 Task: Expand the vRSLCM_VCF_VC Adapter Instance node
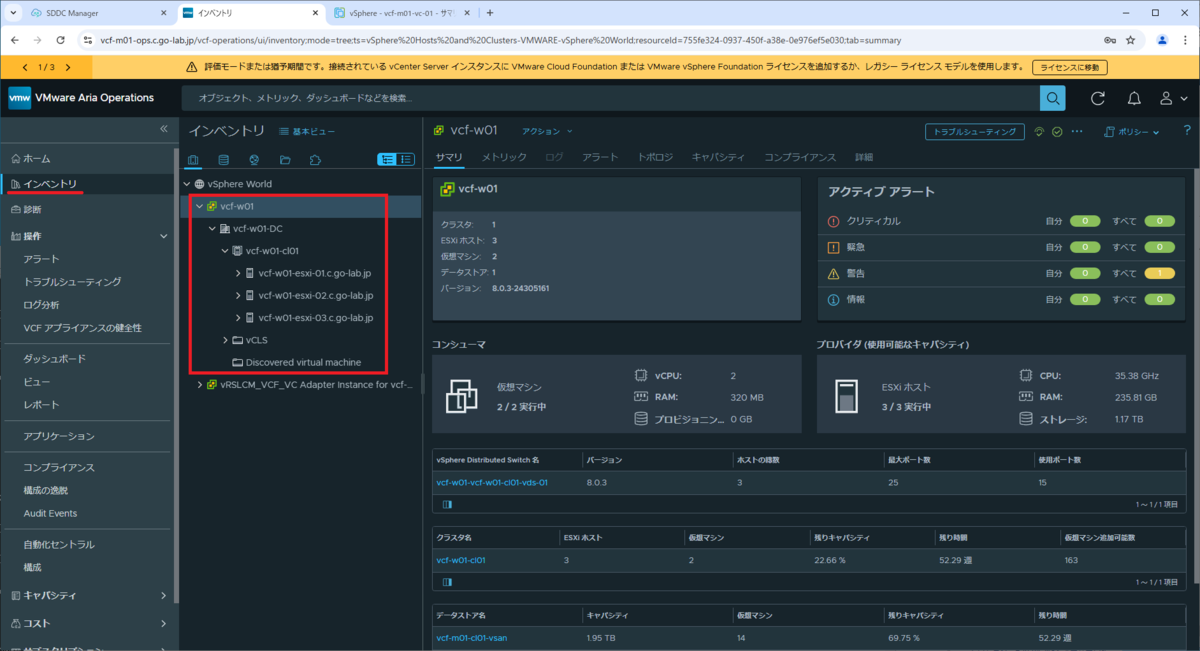[199, 384]
